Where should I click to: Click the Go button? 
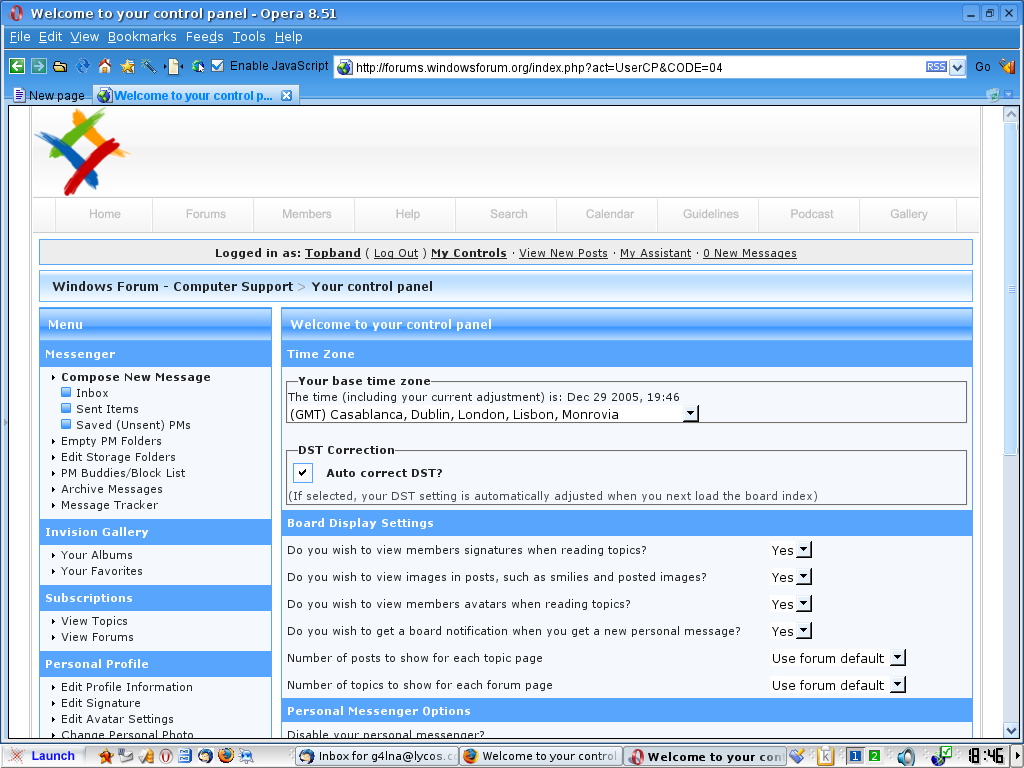pos(982,67)
